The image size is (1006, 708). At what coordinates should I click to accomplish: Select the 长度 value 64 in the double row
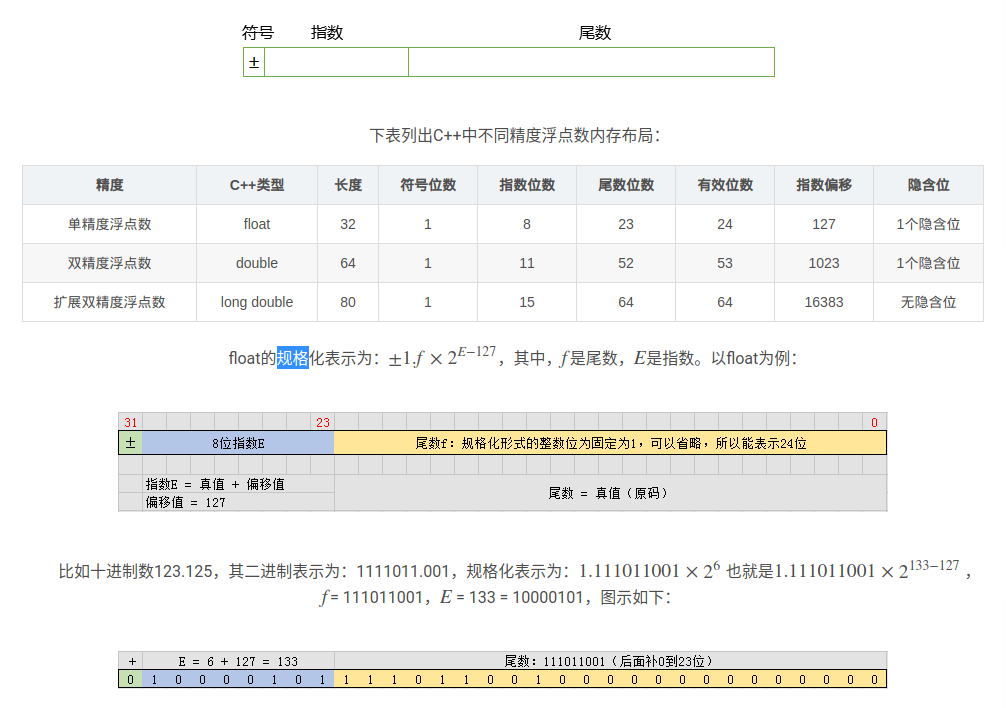348,264
